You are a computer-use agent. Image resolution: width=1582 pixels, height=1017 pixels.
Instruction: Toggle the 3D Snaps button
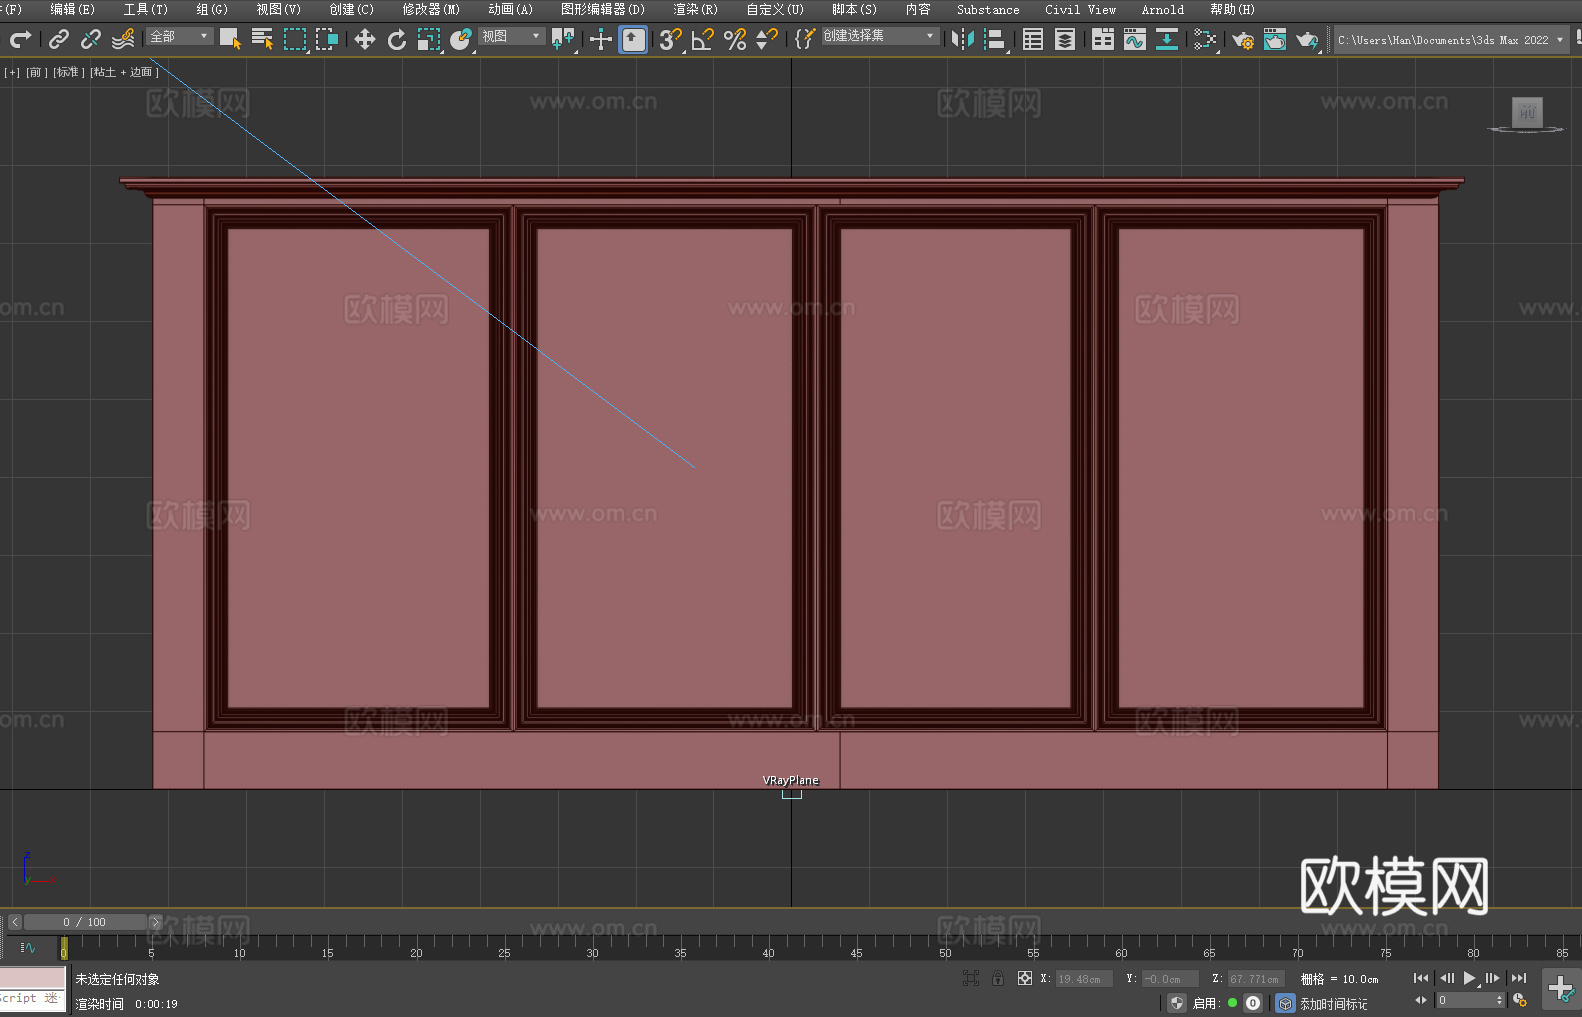(x=670, y=39)
